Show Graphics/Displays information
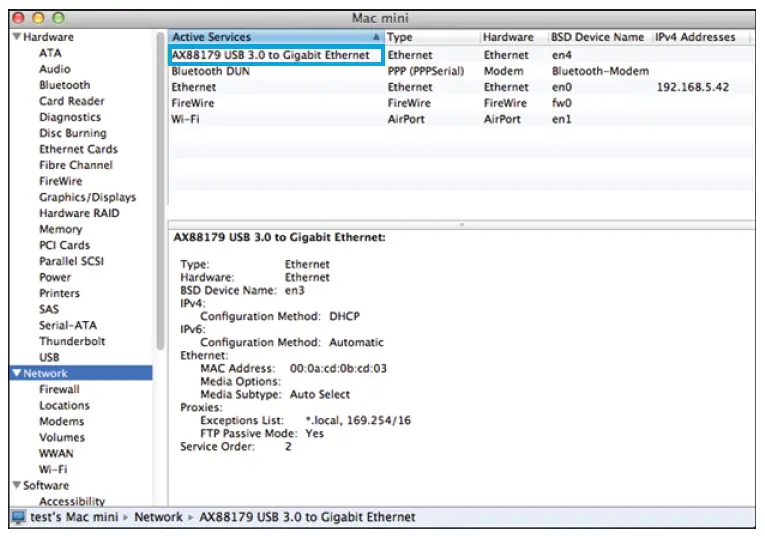This screenshot has width=765, height=536. point(87,197)
